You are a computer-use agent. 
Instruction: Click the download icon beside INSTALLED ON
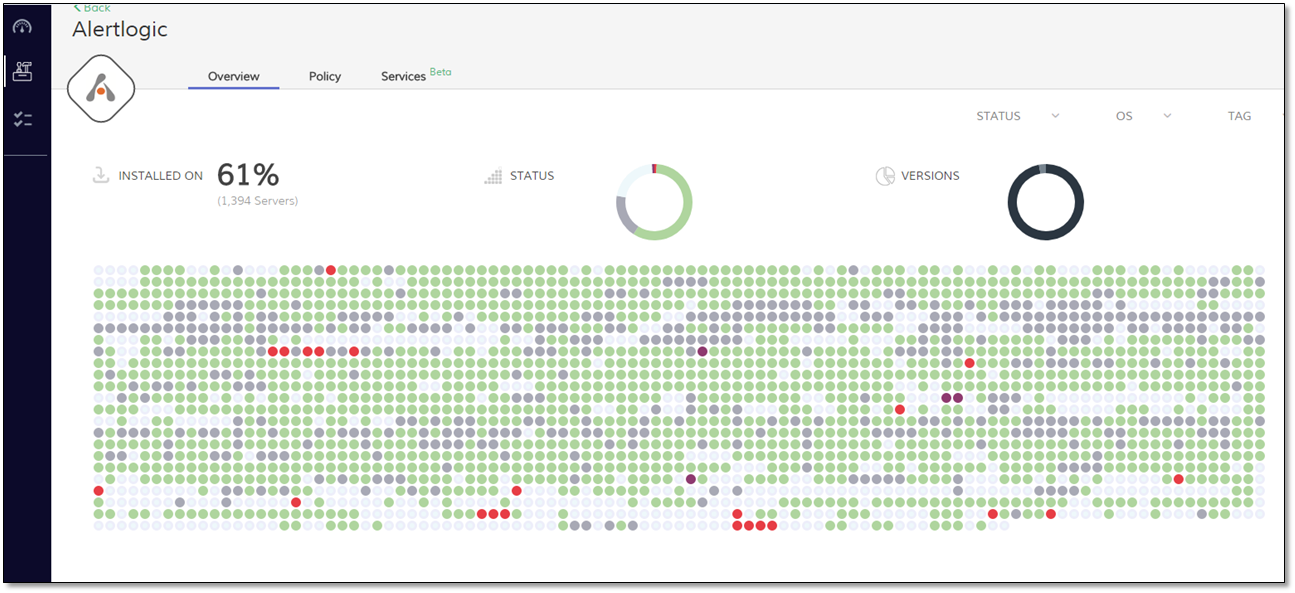pyautogui.click(x=100, y=176)
